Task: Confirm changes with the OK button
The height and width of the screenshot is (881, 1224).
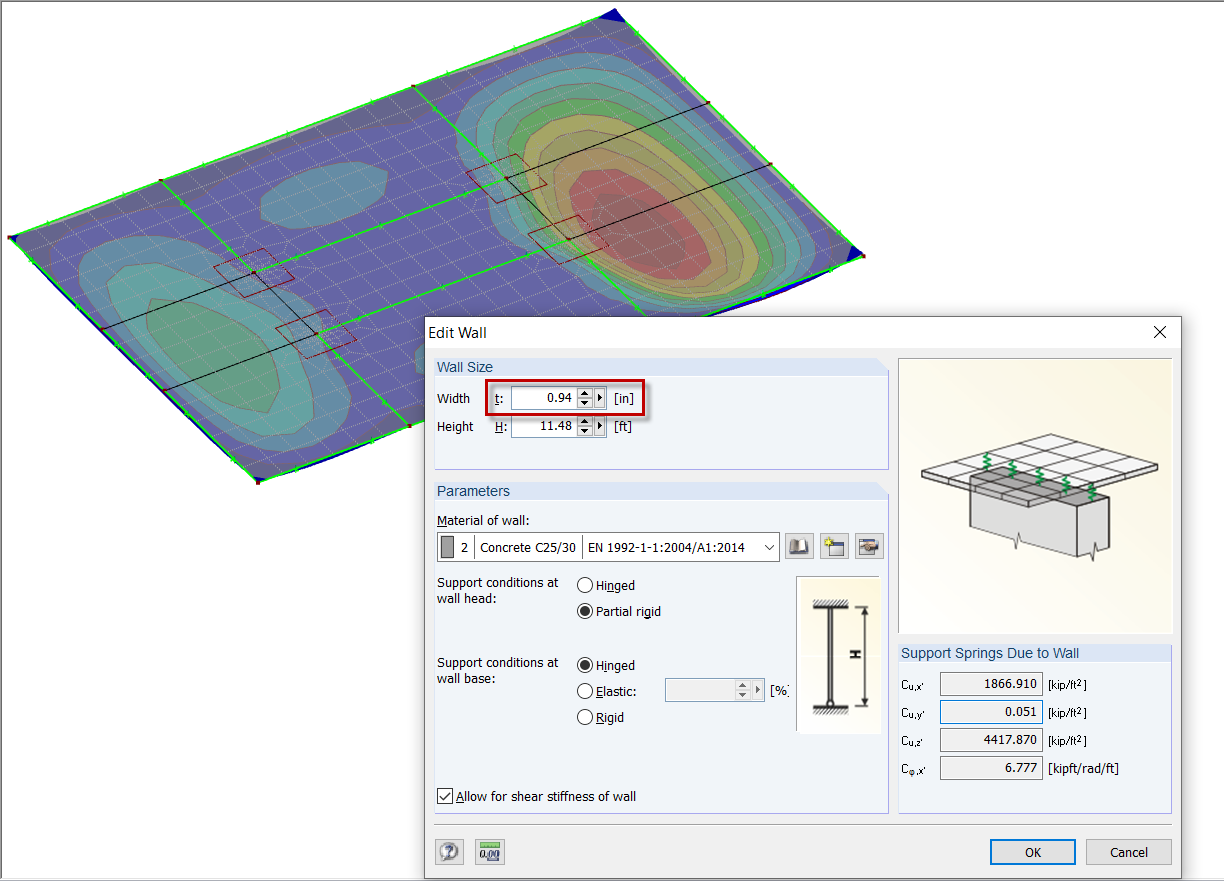Action: pos(1032,851)
